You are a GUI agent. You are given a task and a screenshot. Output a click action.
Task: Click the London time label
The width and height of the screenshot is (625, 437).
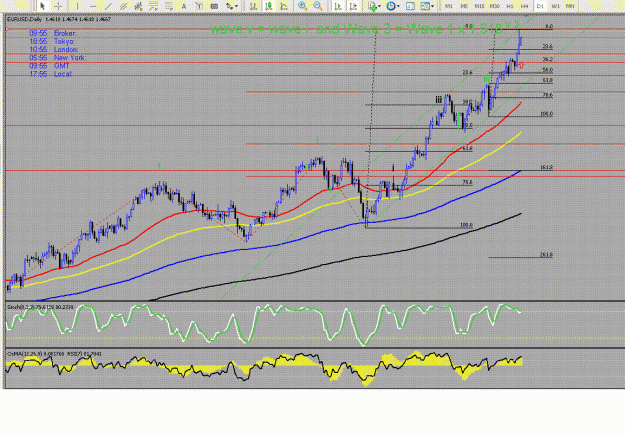pyautogui.click(x=66, y=49)
